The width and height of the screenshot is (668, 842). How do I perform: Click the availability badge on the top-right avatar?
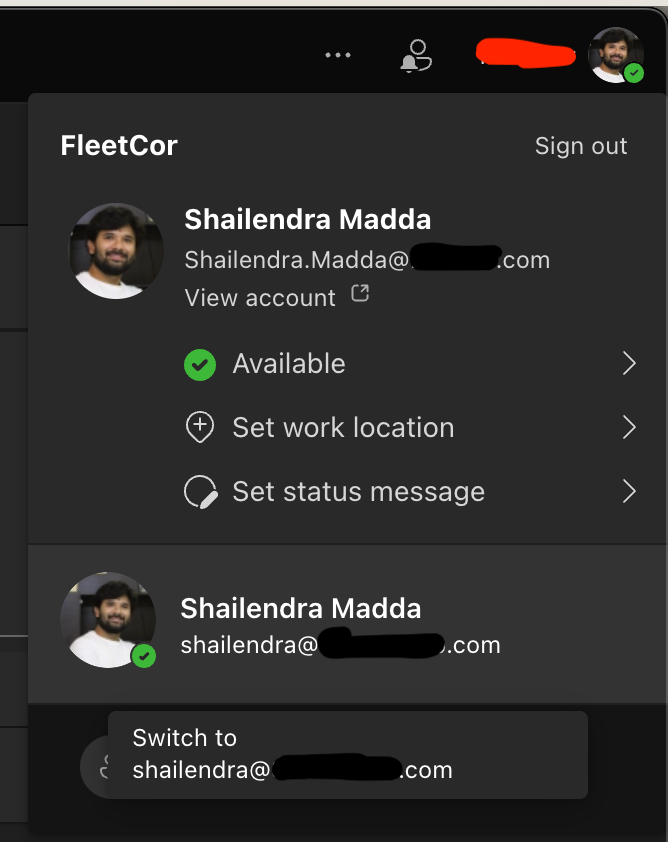[x=636, y=72]
